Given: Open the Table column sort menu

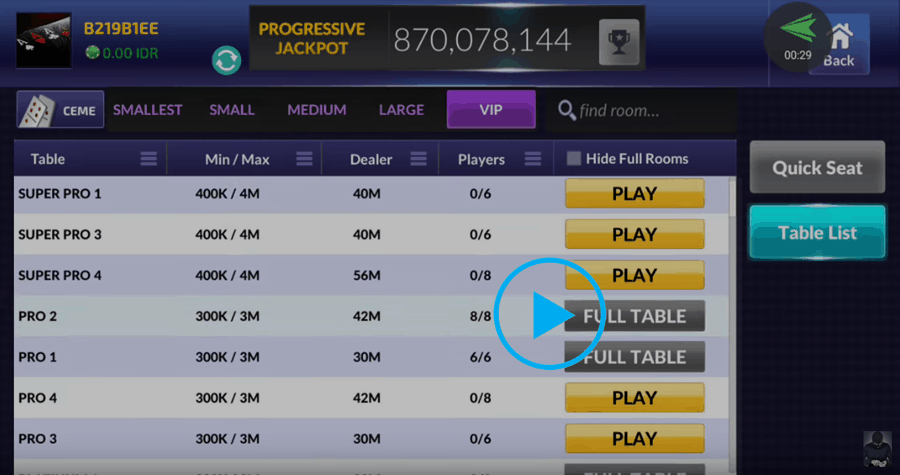Looking at the screenshot, I should coord(149,159).
